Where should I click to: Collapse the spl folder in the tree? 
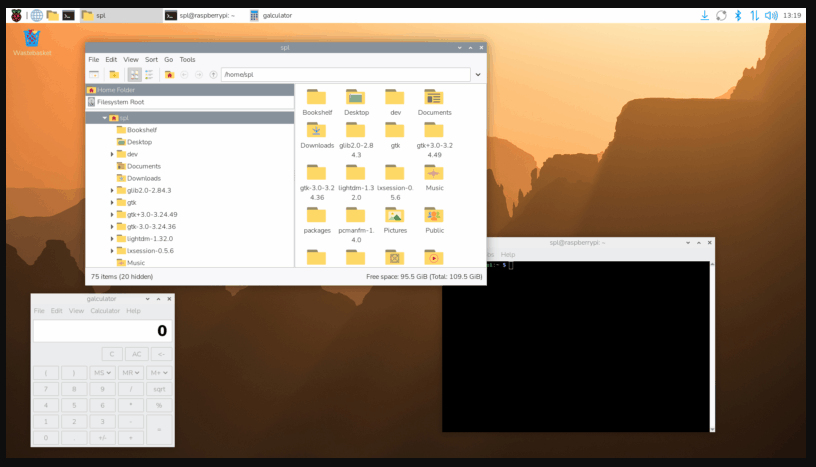(104, 118)
